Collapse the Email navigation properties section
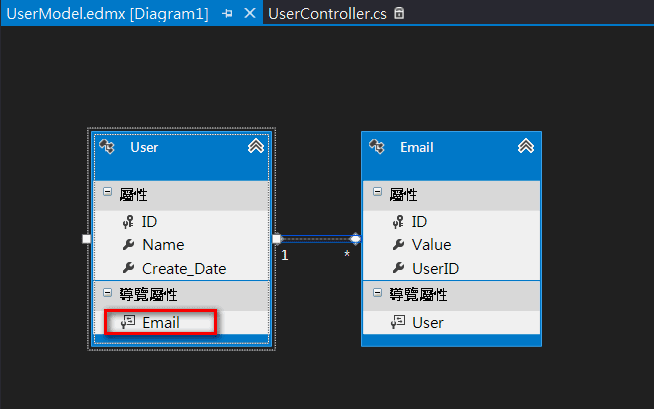Image resolution: width=654 pixels, height=409 pixels. pyautogui.click(x=377, y=294)
